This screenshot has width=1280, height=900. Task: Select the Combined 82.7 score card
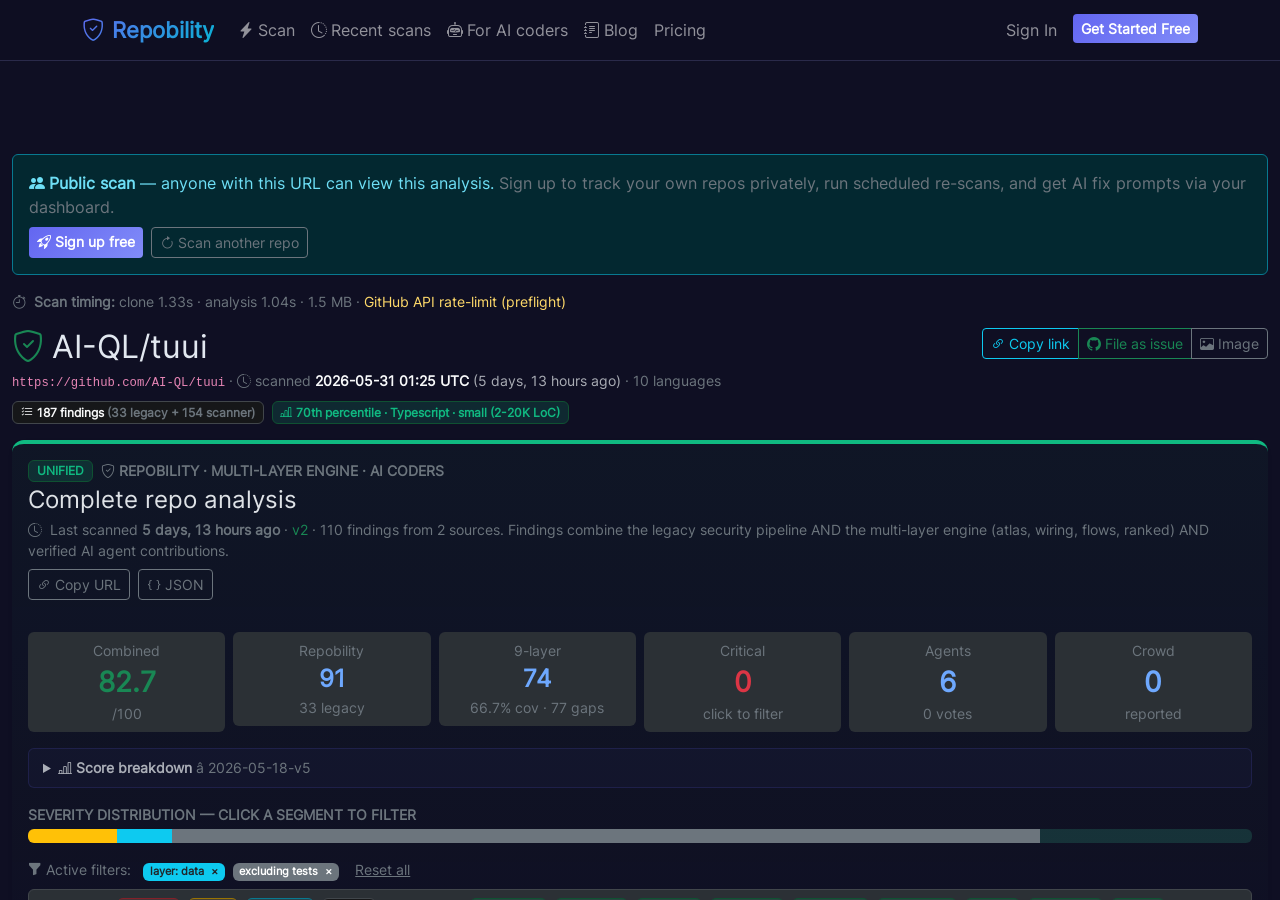(126, 682)
